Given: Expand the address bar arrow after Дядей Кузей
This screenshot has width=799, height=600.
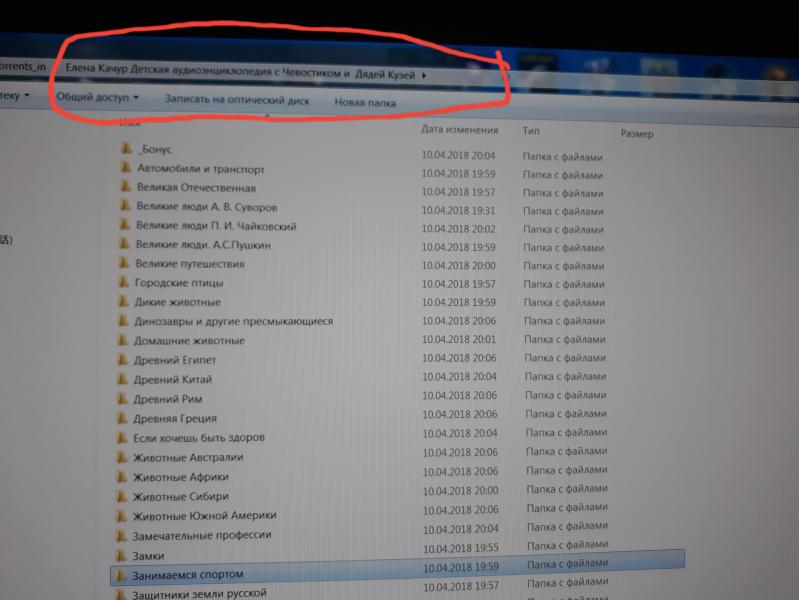Looking at the screenshot, I should pos(424,75).
